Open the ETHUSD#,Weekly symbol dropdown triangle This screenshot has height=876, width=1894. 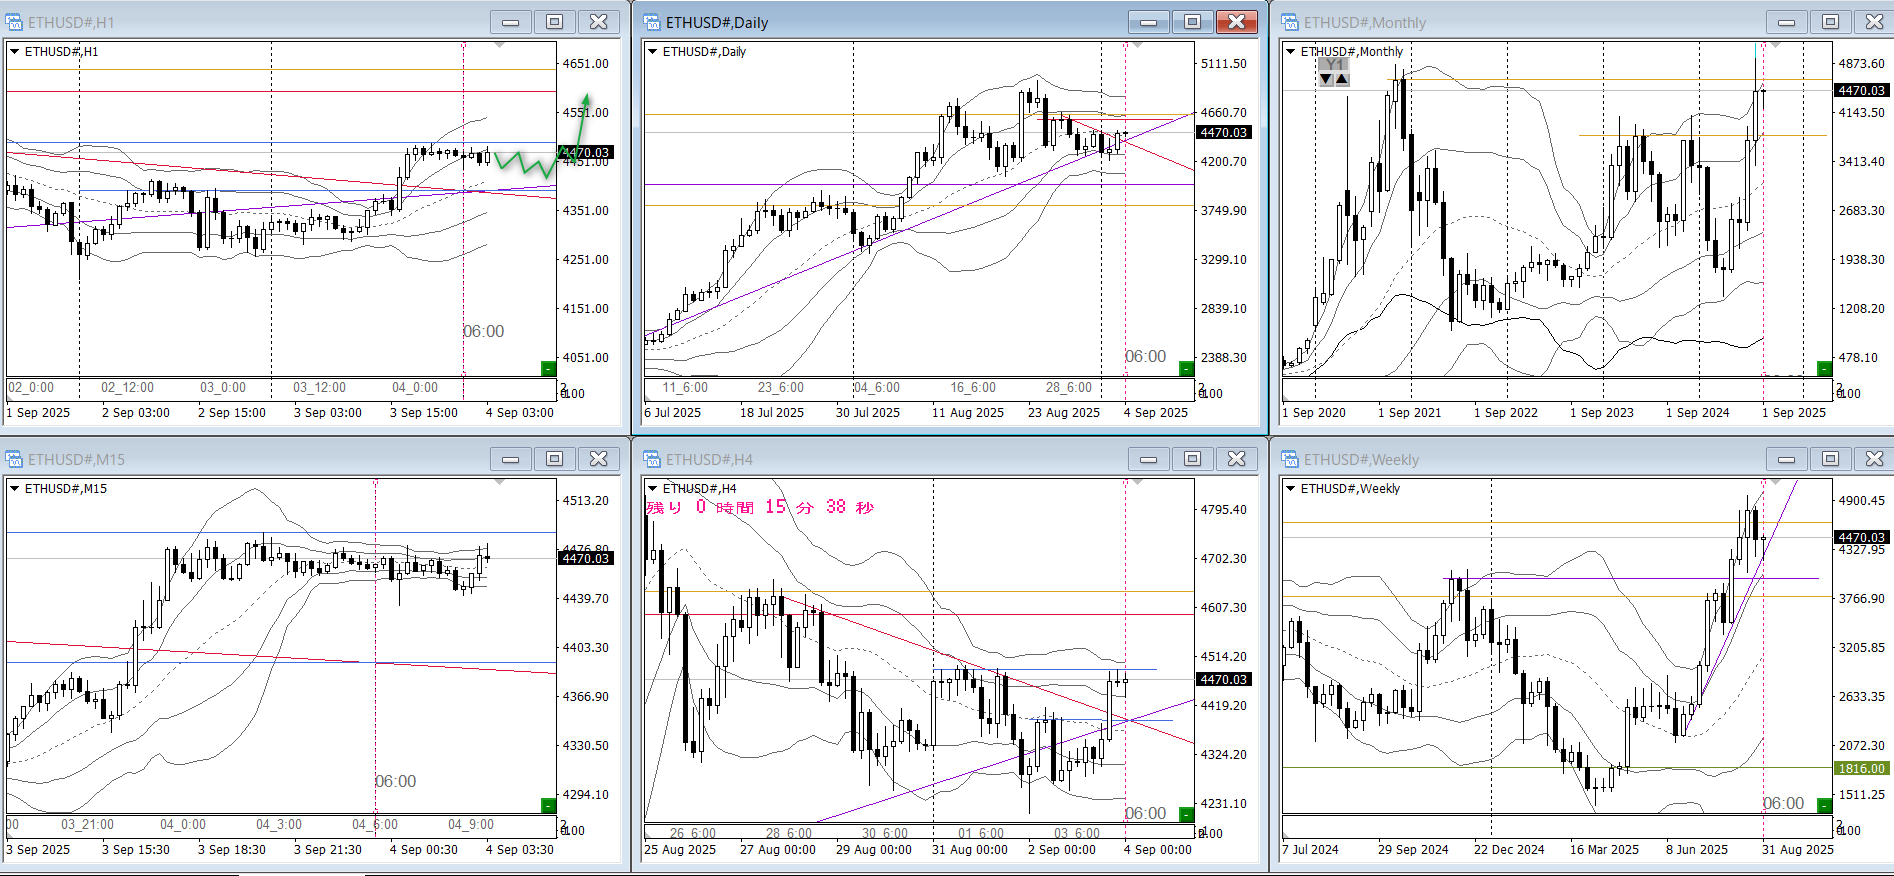[x=1291, y=488]
